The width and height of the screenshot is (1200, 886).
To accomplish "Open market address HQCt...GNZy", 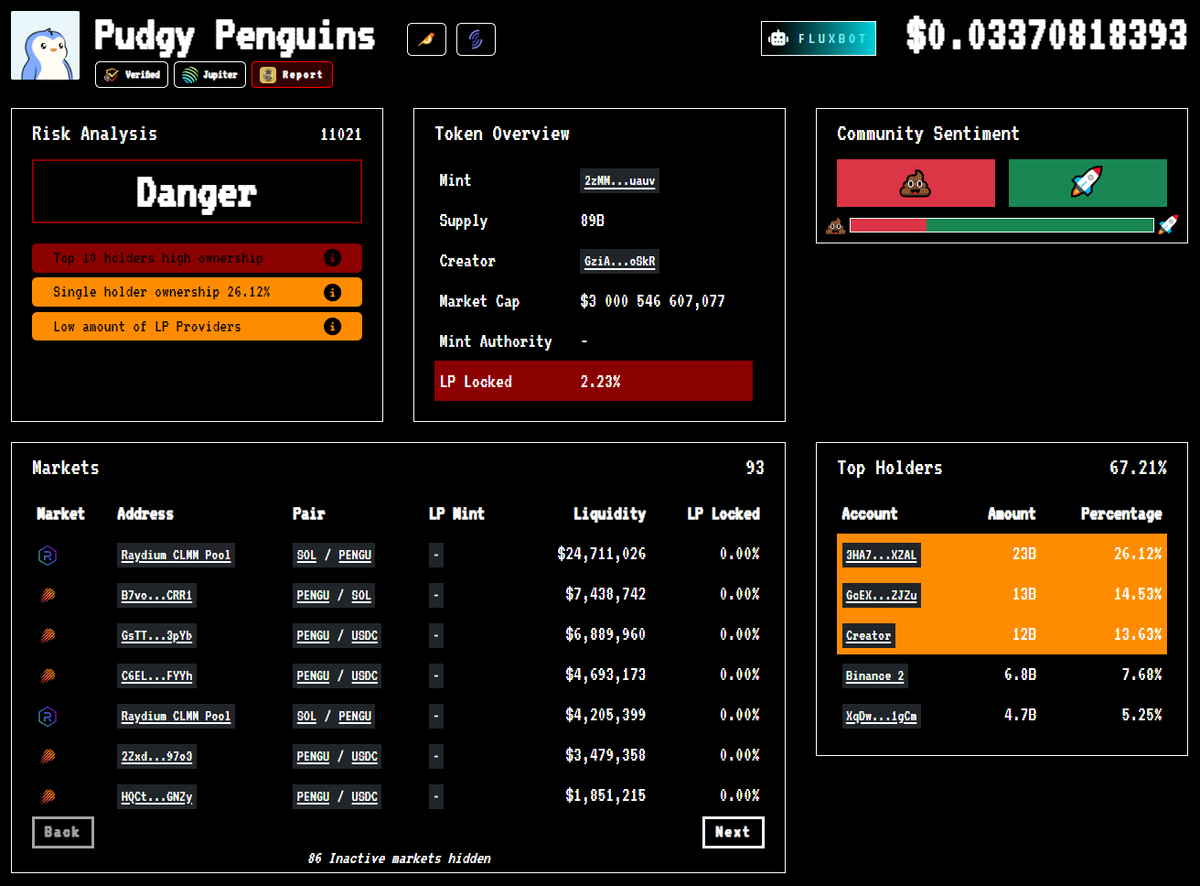I will (157, 797).
